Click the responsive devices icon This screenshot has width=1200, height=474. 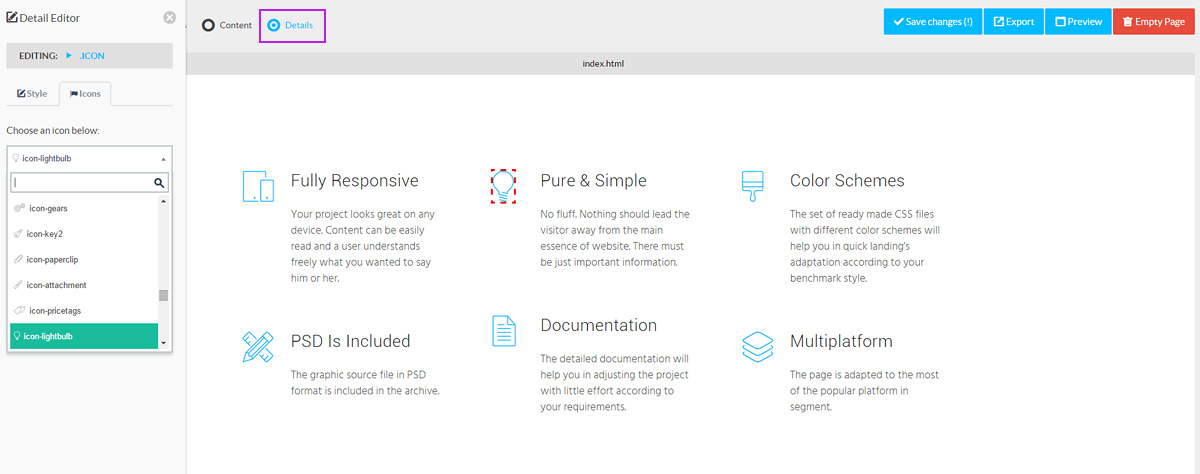(x=258, y=186)
